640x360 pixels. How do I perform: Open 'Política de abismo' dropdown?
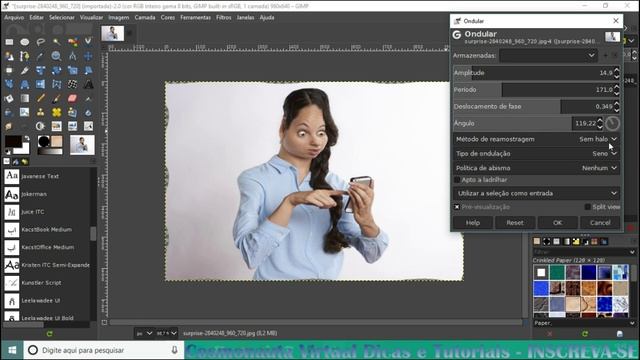(x=536, y=168)
